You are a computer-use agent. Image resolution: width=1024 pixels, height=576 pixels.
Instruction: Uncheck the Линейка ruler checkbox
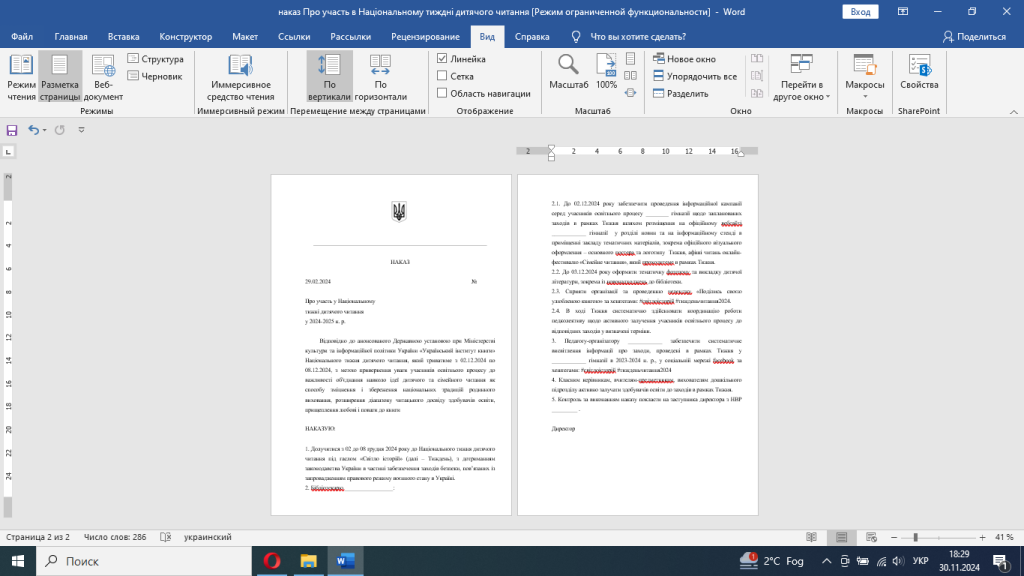coord(443,59)
